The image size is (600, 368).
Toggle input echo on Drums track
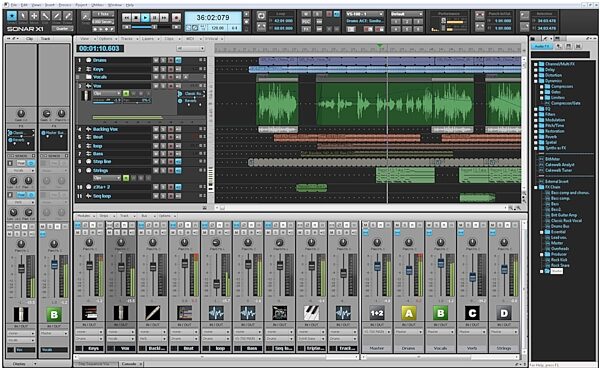coord(178,60)
